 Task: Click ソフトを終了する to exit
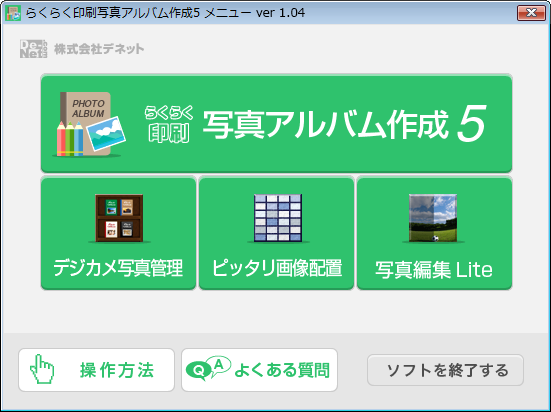pos(445,370)
